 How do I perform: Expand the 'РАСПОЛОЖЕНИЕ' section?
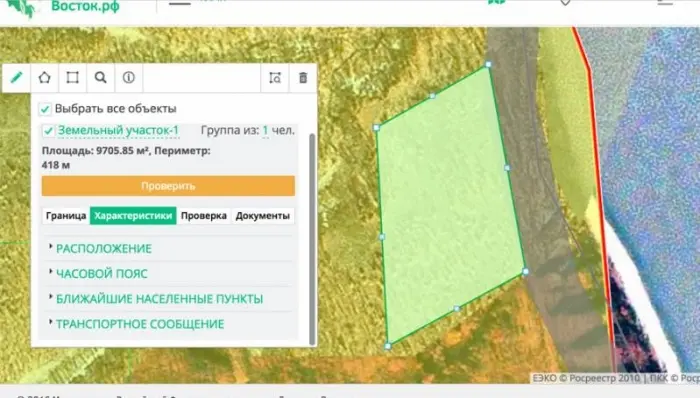pos(104,249)
